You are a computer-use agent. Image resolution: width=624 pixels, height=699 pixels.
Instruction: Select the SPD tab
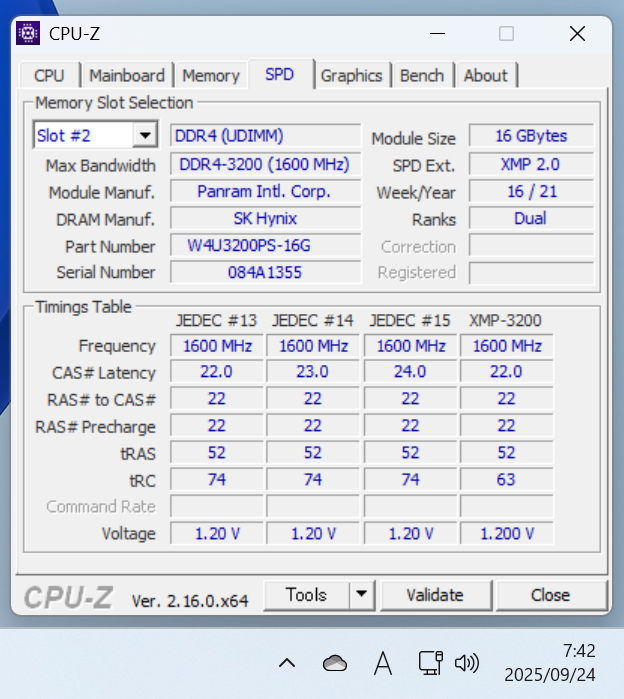coord(280,74)
